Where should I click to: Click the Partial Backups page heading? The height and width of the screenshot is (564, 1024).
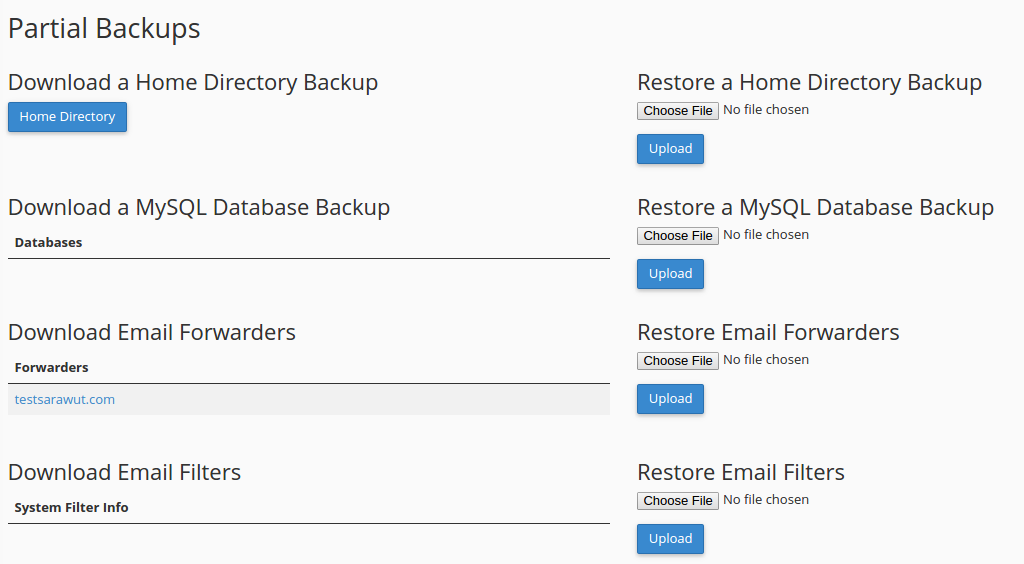click(104, 29)
